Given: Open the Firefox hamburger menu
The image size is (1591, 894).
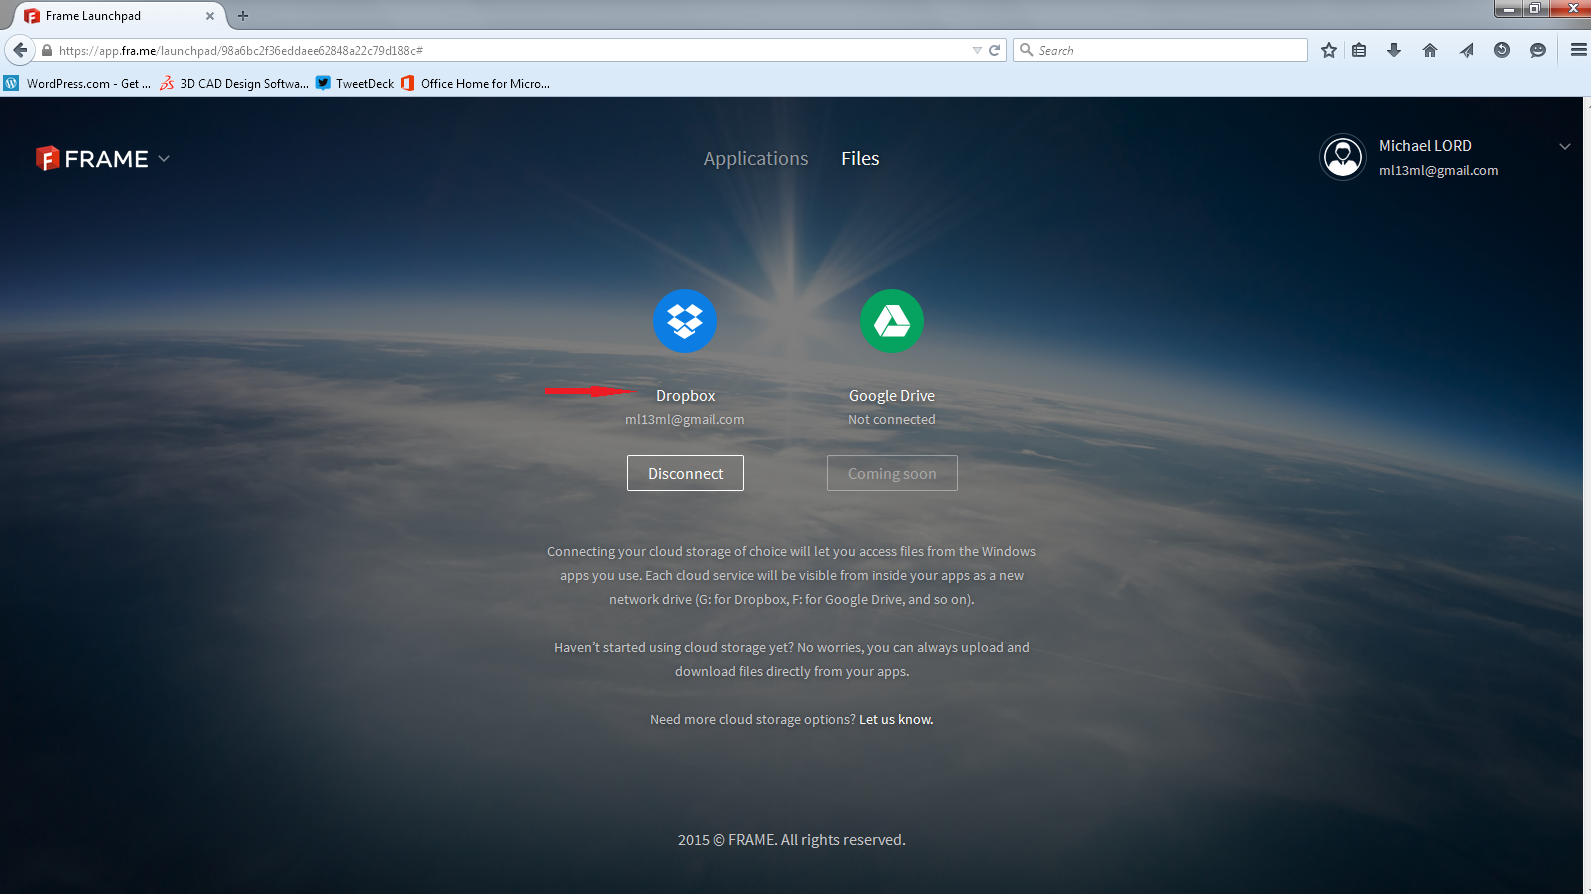Looking at the screenshot, I should coord(1578,50).
